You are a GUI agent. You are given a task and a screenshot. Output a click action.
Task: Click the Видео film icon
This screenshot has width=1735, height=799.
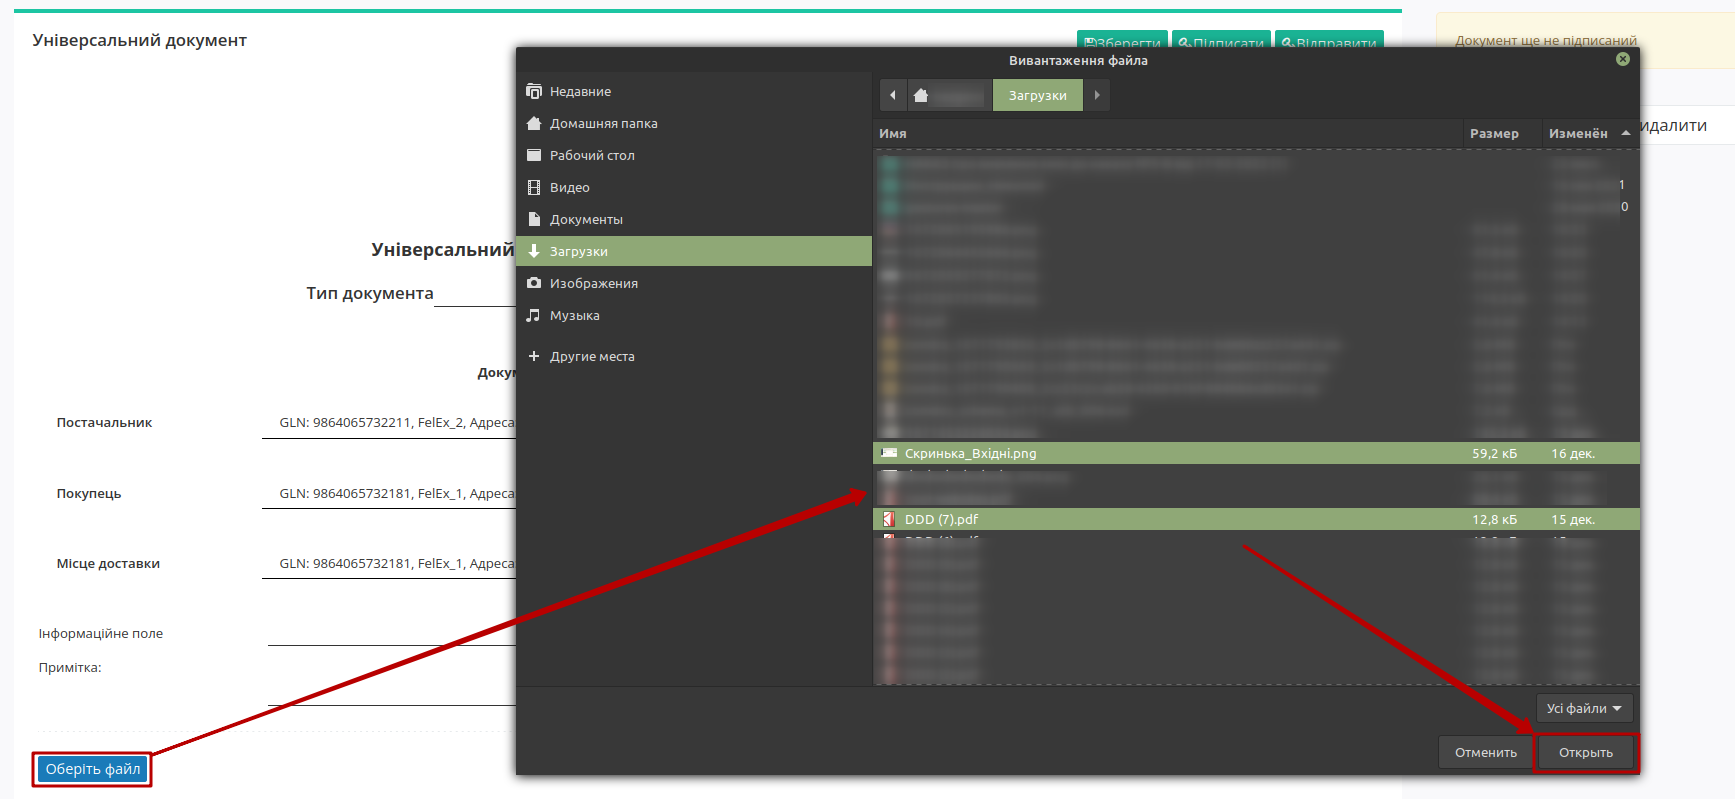(x=534, y=187)
